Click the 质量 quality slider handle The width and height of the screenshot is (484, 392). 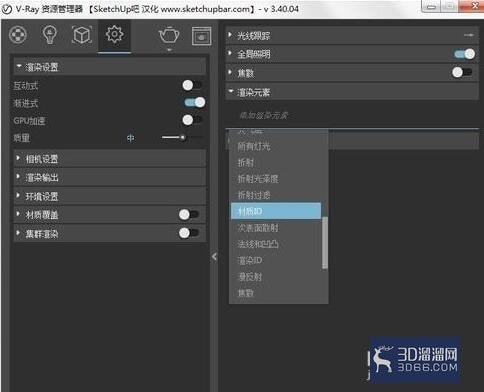pos(183,137)
